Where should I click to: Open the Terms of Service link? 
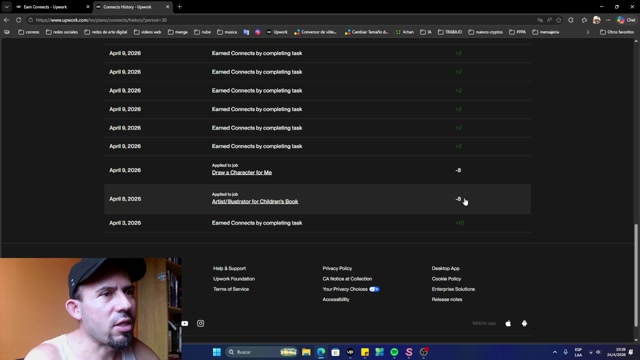[231, 289]
